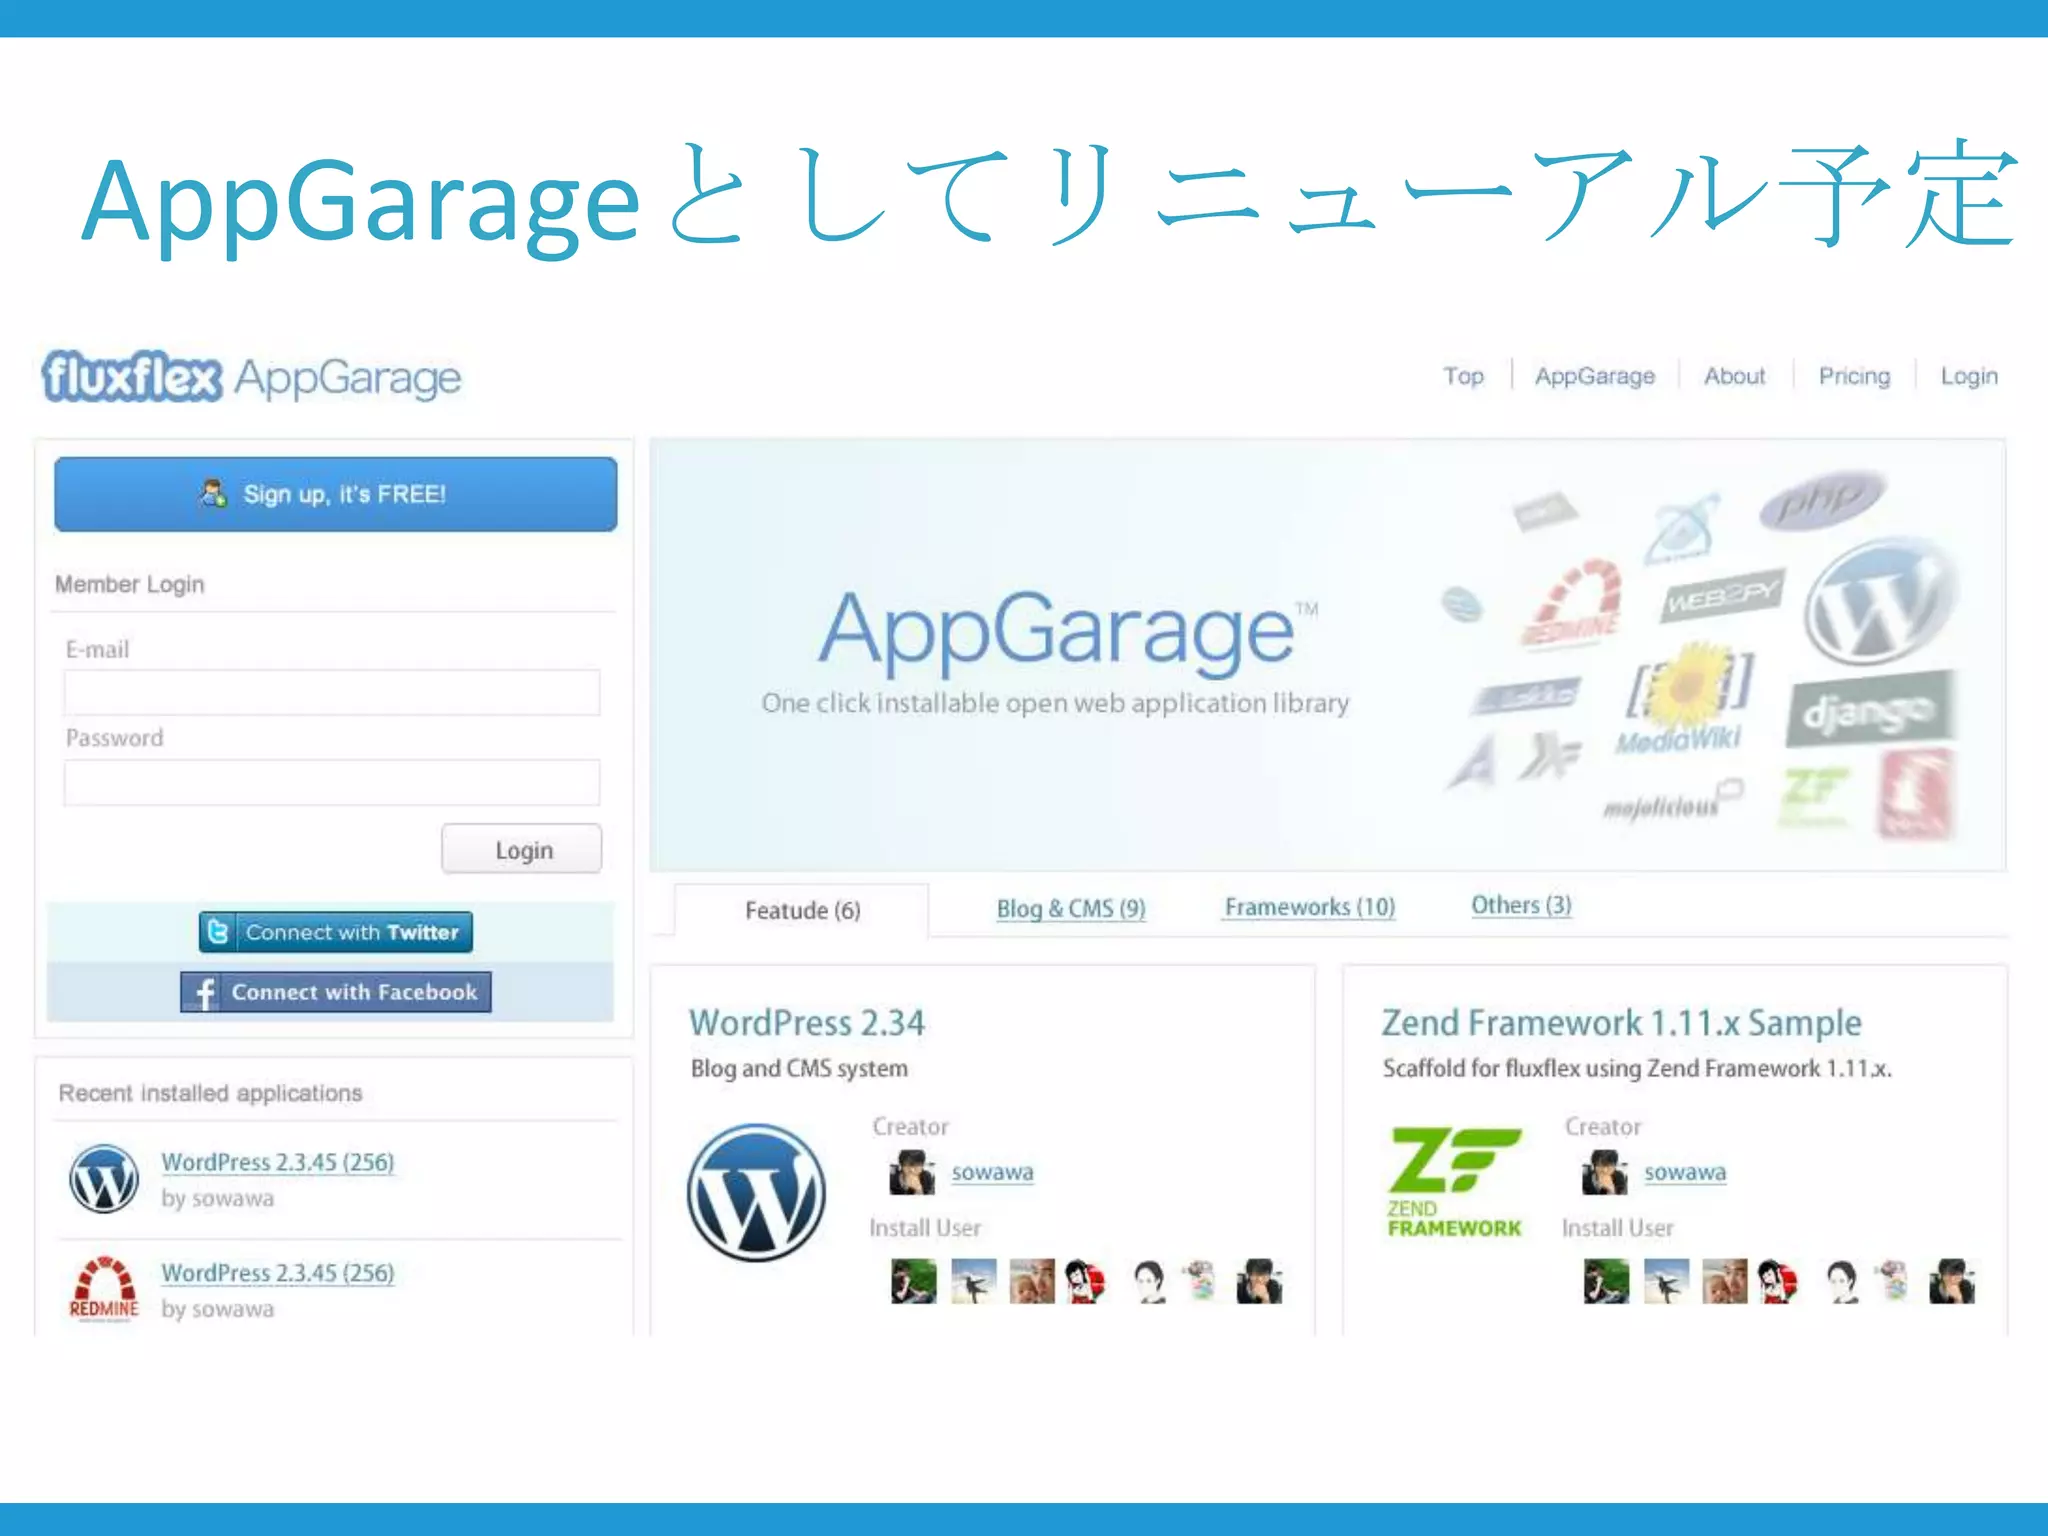The image size is (2048, 1536).
Task: Click the user icon on Sign up button
Action: [213, 493]
